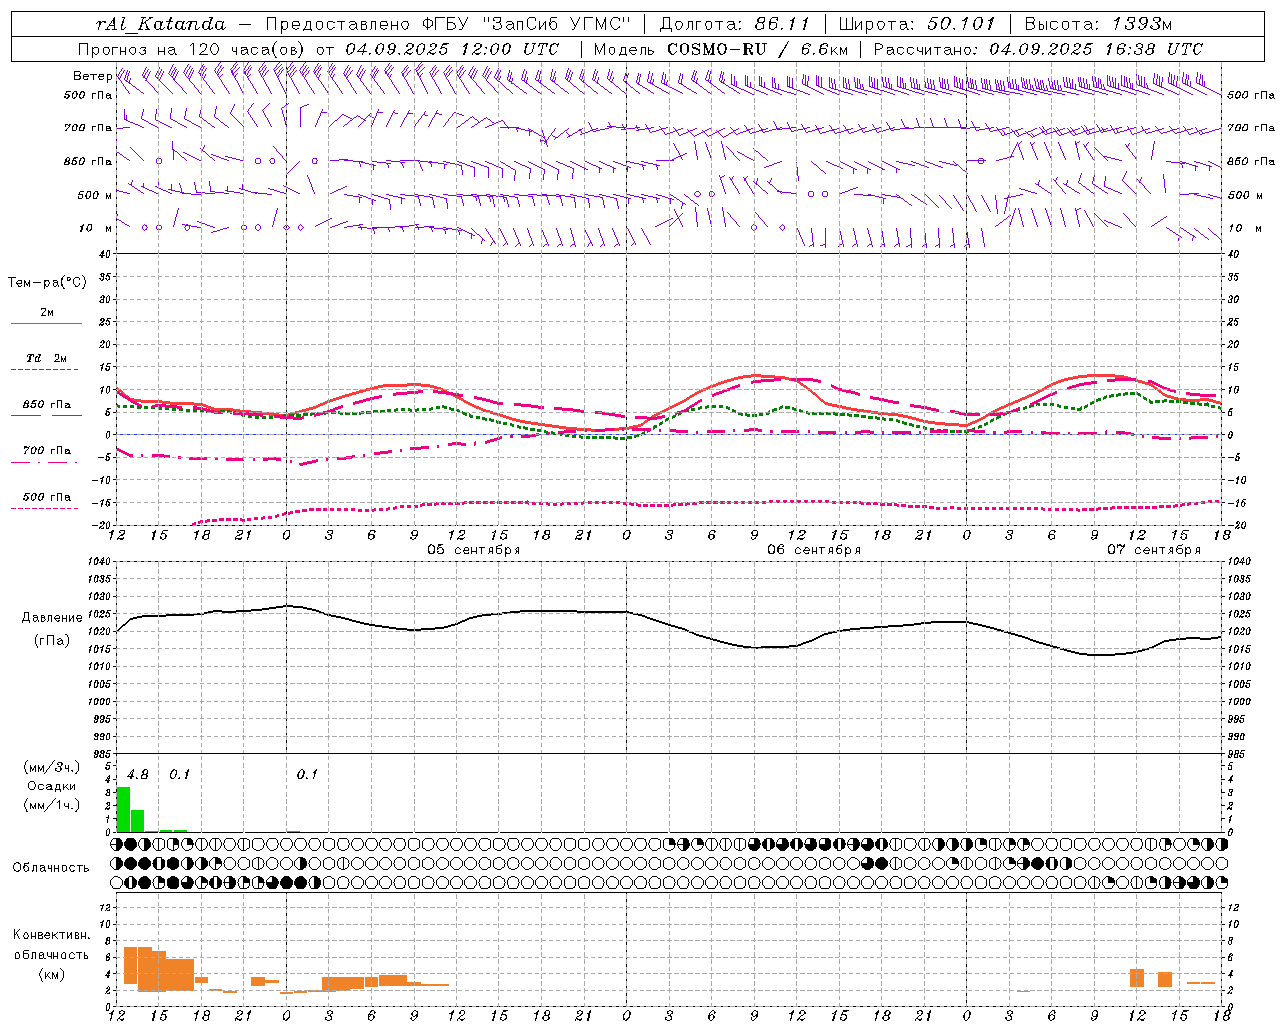Image resolution: width=1280 pixels, height=1024 pixels.
Task: Click the Долгота: 86.11 field
Action: point(734,24)
